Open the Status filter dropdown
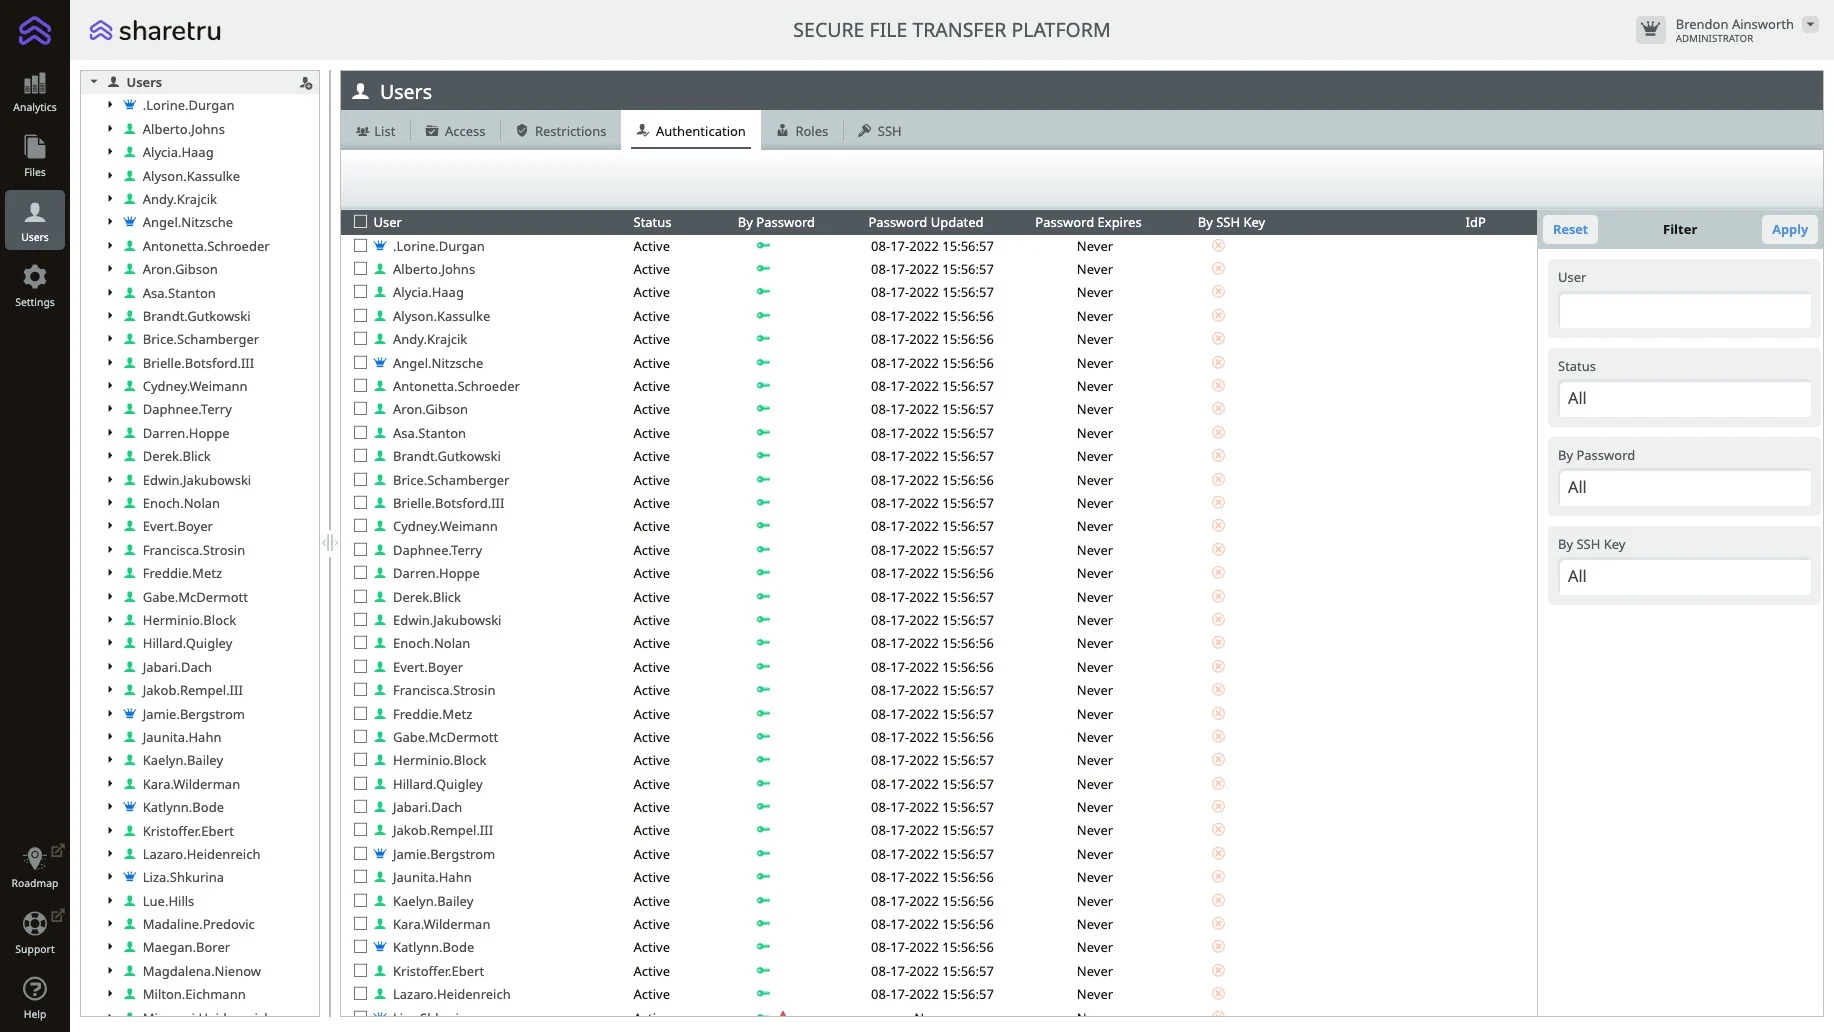1834x1032 pixels. [x=1685, y=398]
